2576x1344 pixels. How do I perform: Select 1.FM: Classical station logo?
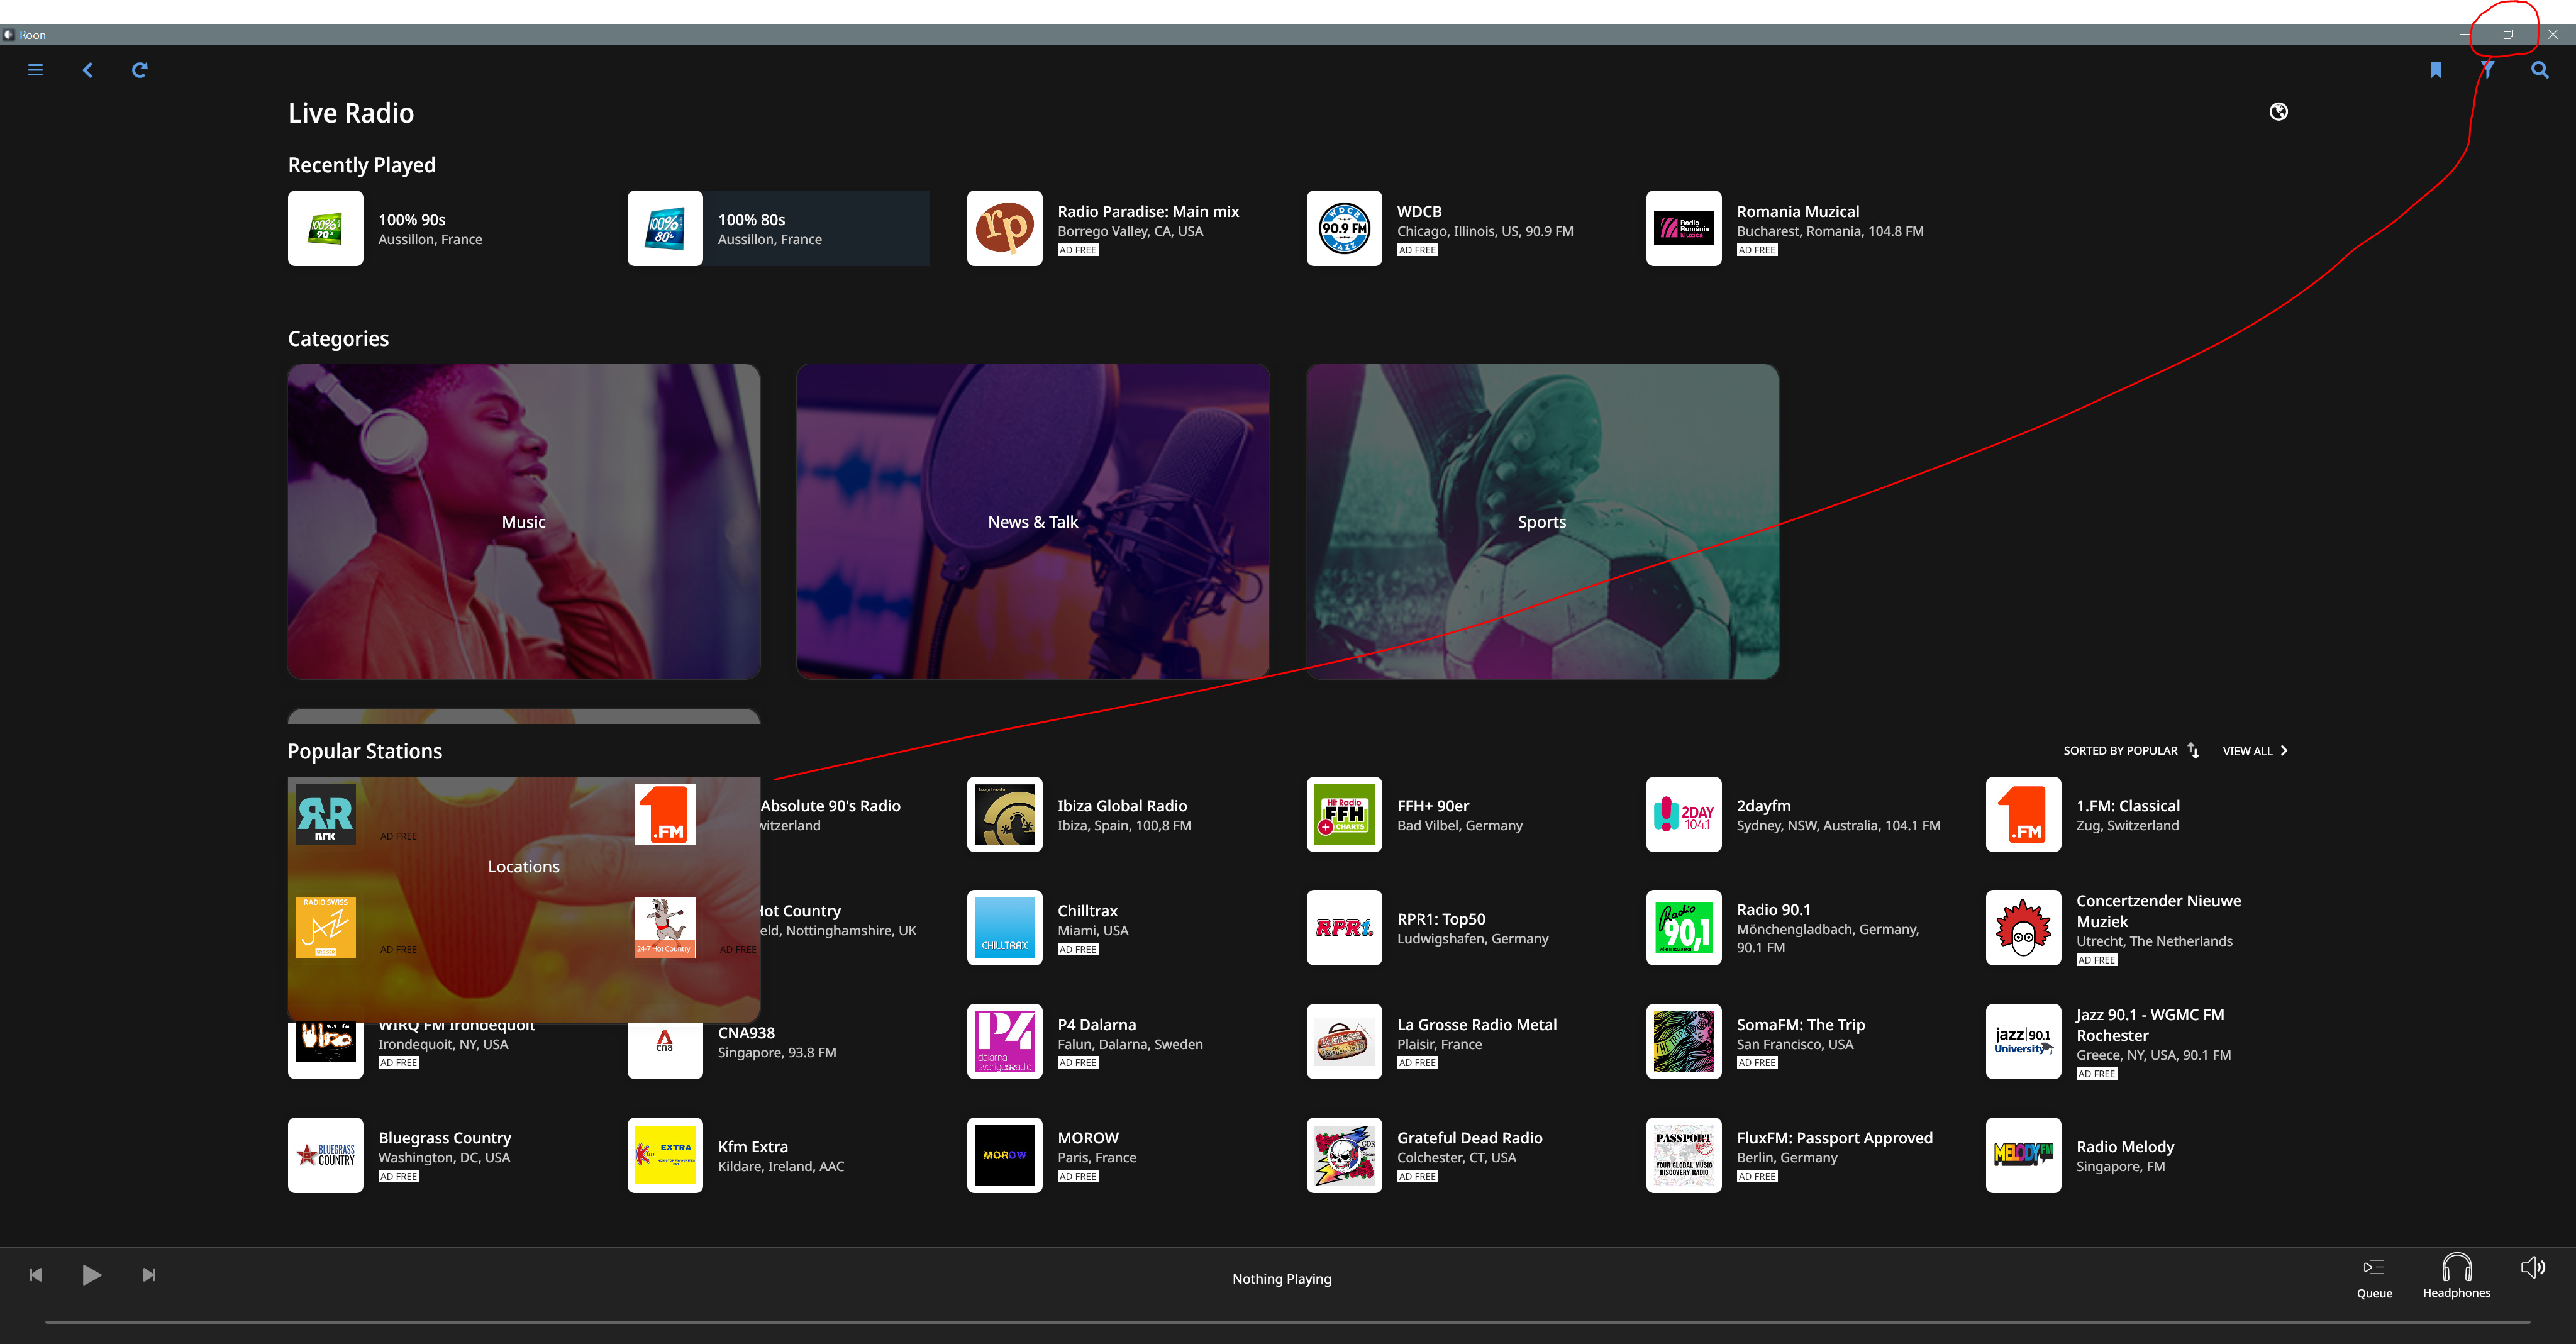tap(2024, 815)
